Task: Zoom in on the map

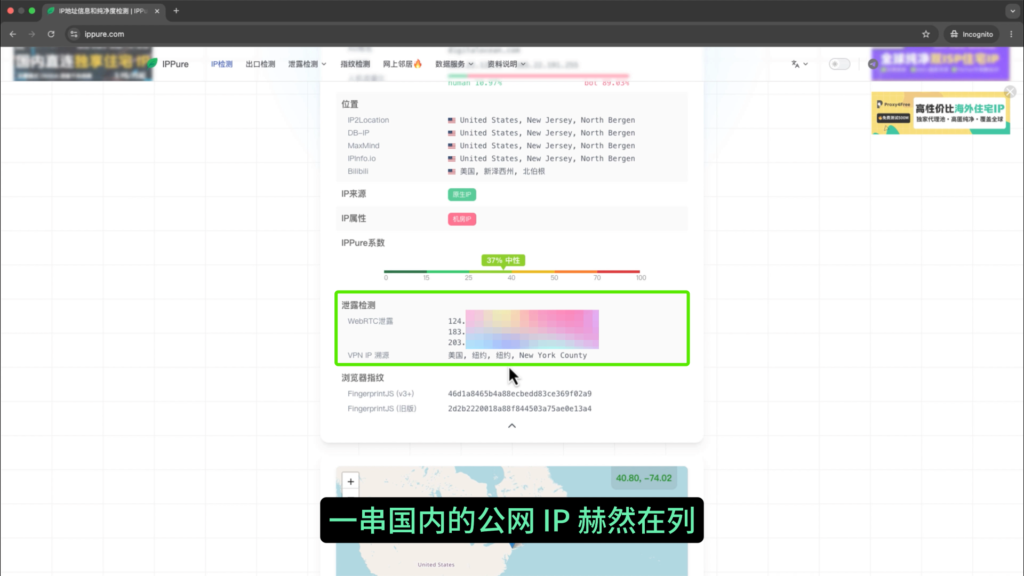Action: [351, 482]
